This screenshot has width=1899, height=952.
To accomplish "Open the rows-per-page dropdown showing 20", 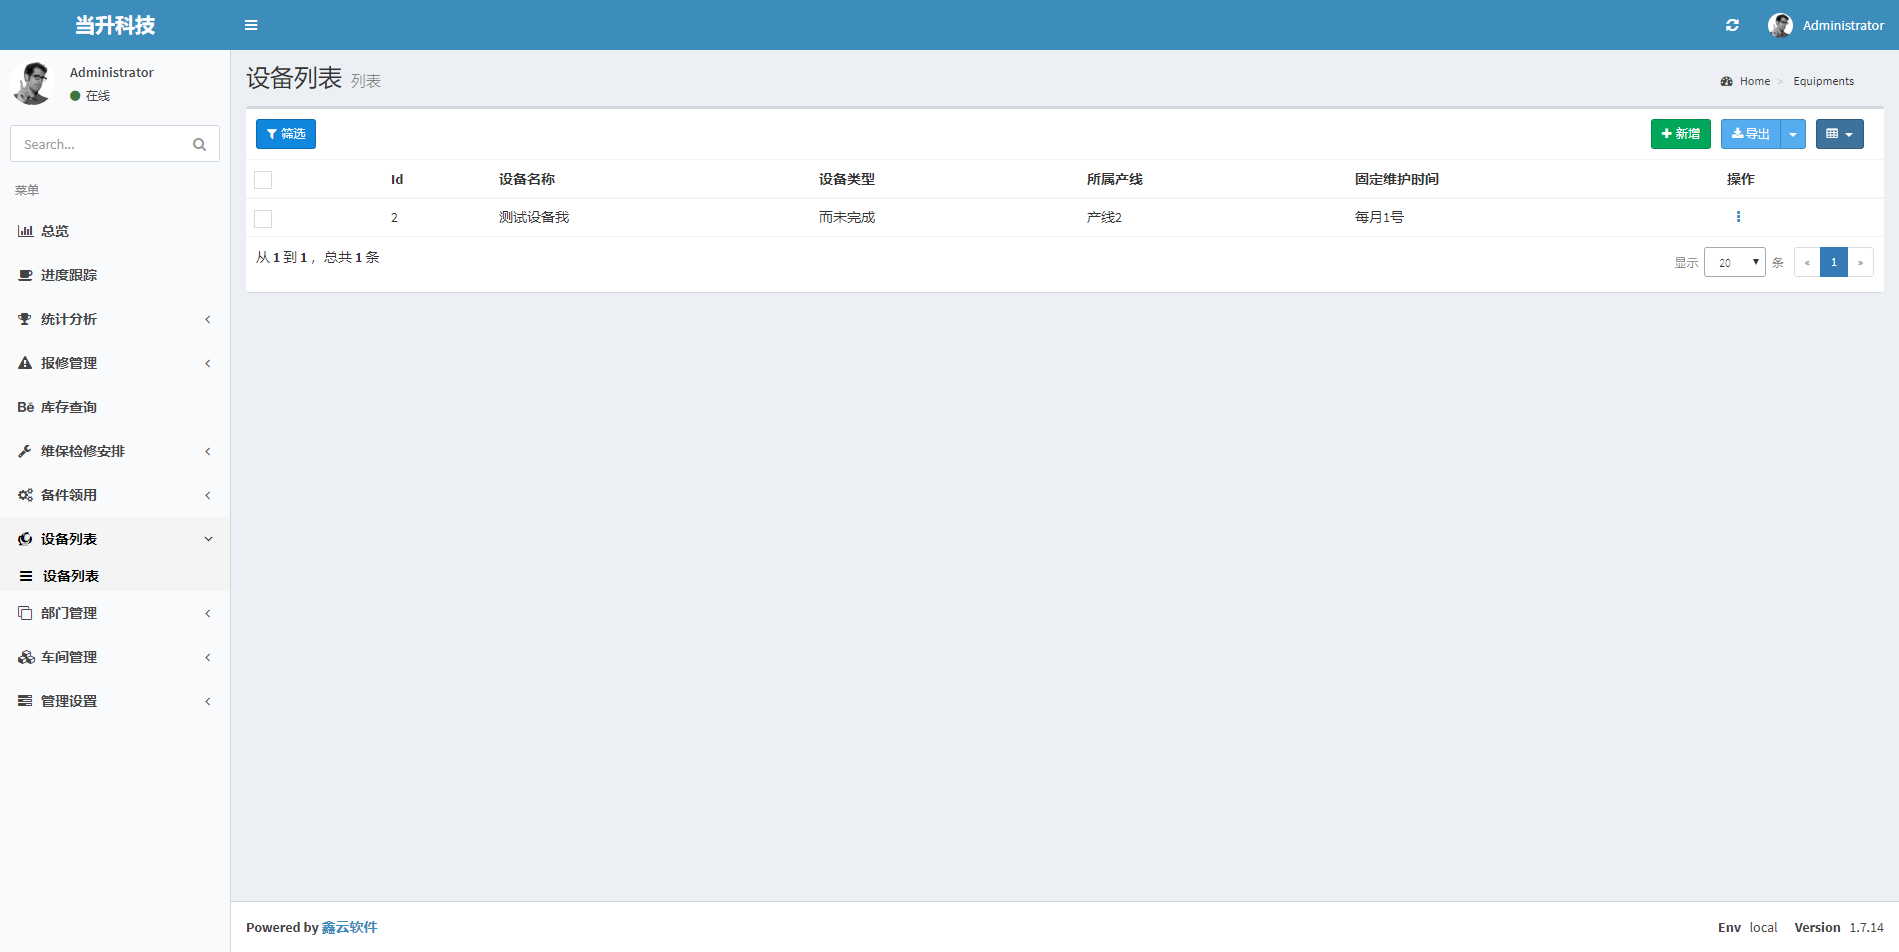I will coord(1734,262).
